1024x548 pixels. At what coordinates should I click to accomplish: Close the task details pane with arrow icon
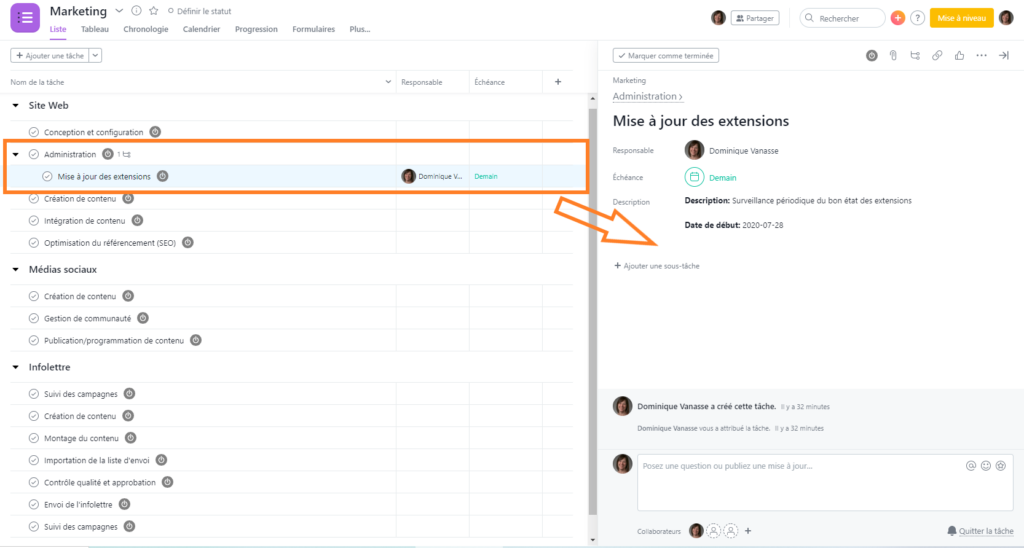pyautogui.click(x=1004, y=56)
